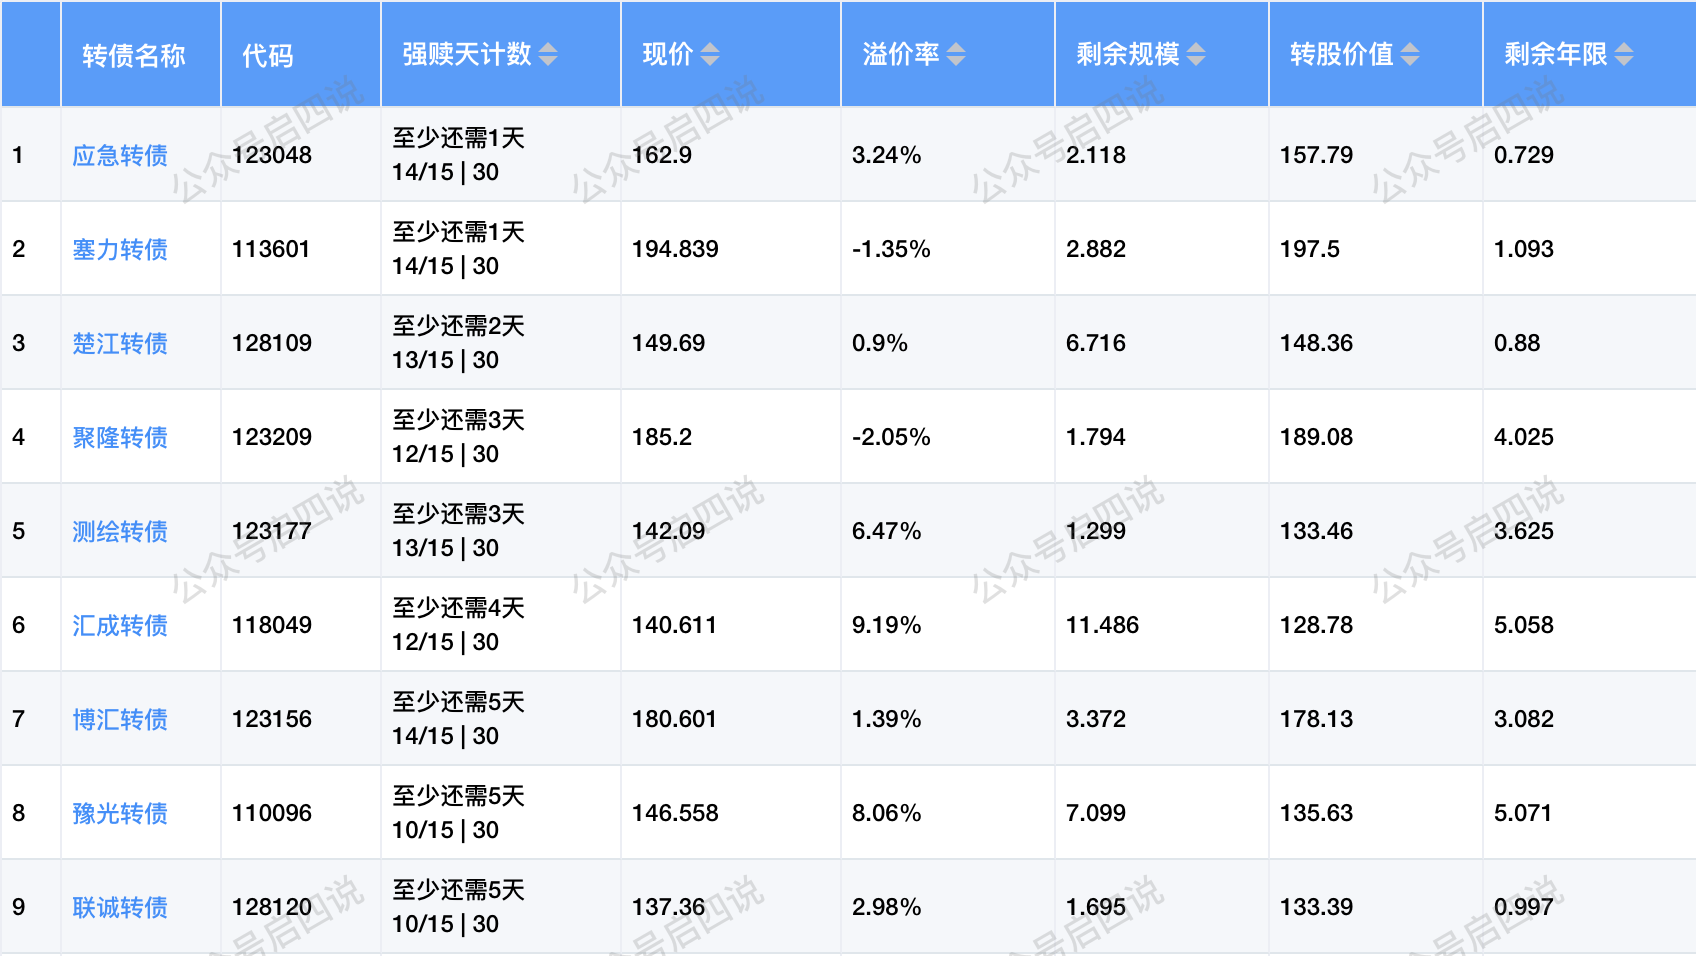Click the 转债名称 column header
The height and width of the screenshot is (956, 1696).
point(134,55)
